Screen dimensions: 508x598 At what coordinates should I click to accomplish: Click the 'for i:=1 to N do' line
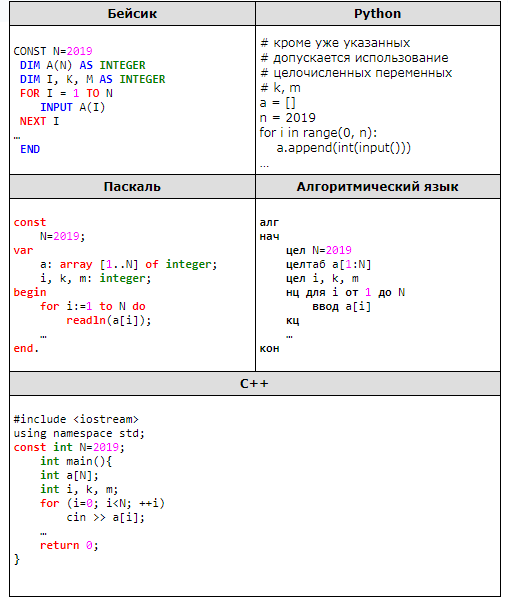93,307
